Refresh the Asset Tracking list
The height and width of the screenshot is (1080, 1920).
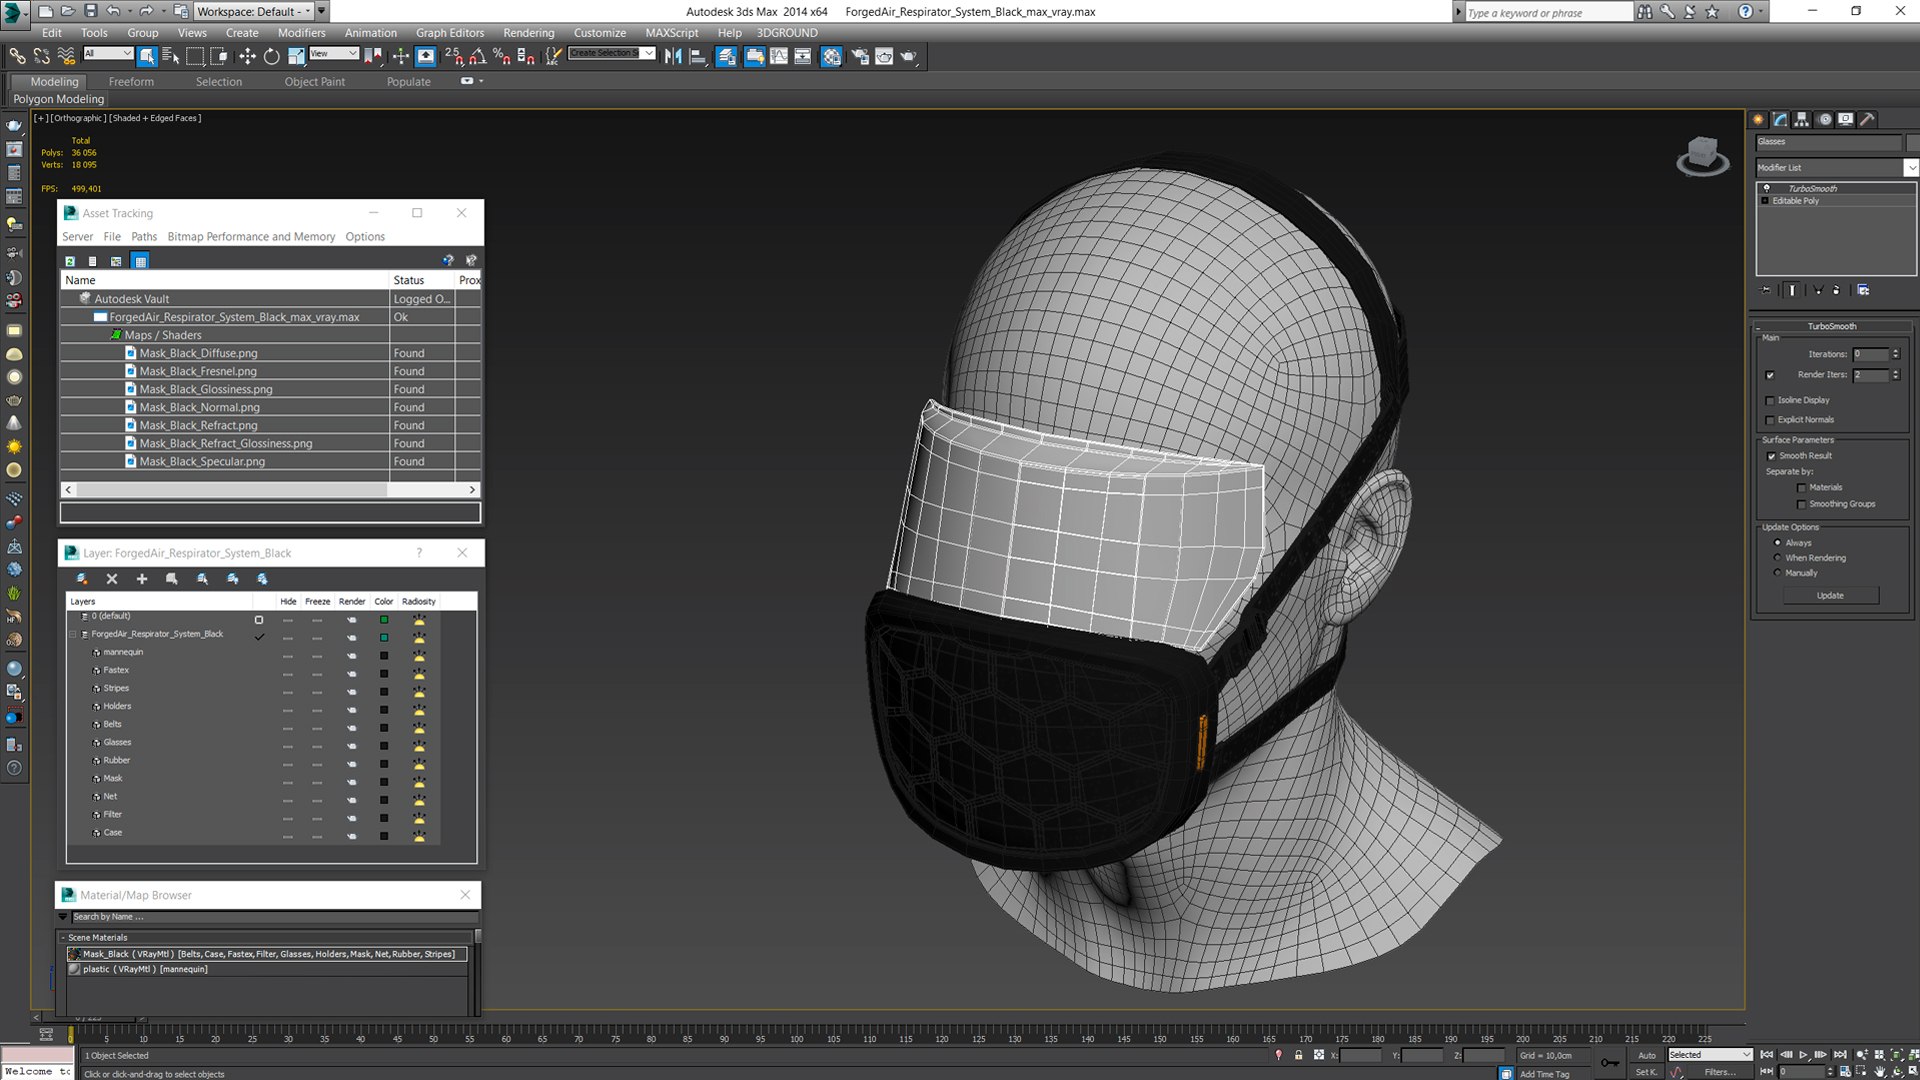(x=70, y=261)
